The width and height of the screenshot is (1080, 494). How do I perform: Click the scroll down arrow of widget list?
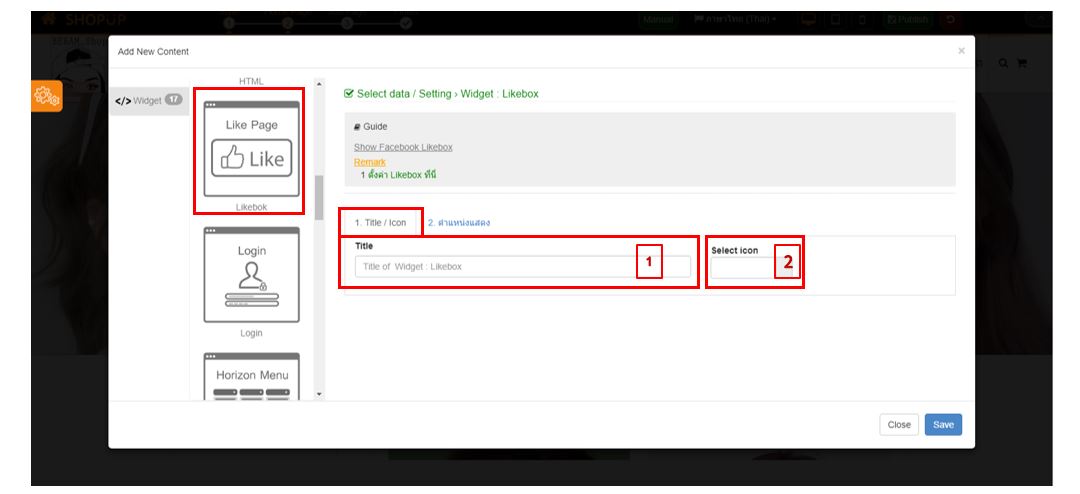pyautogui.click(x=319, y=393)
